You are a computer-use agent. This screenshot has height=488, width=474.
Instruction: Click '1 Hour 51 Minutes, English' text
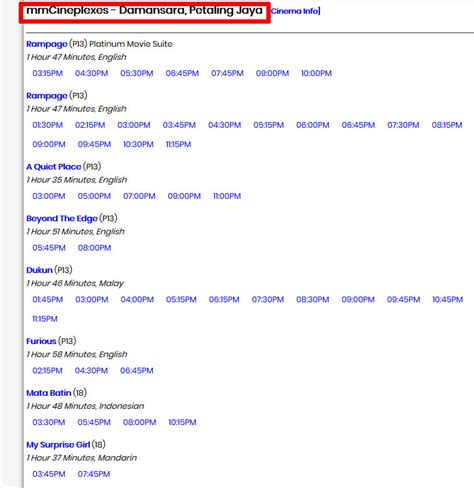75,232
